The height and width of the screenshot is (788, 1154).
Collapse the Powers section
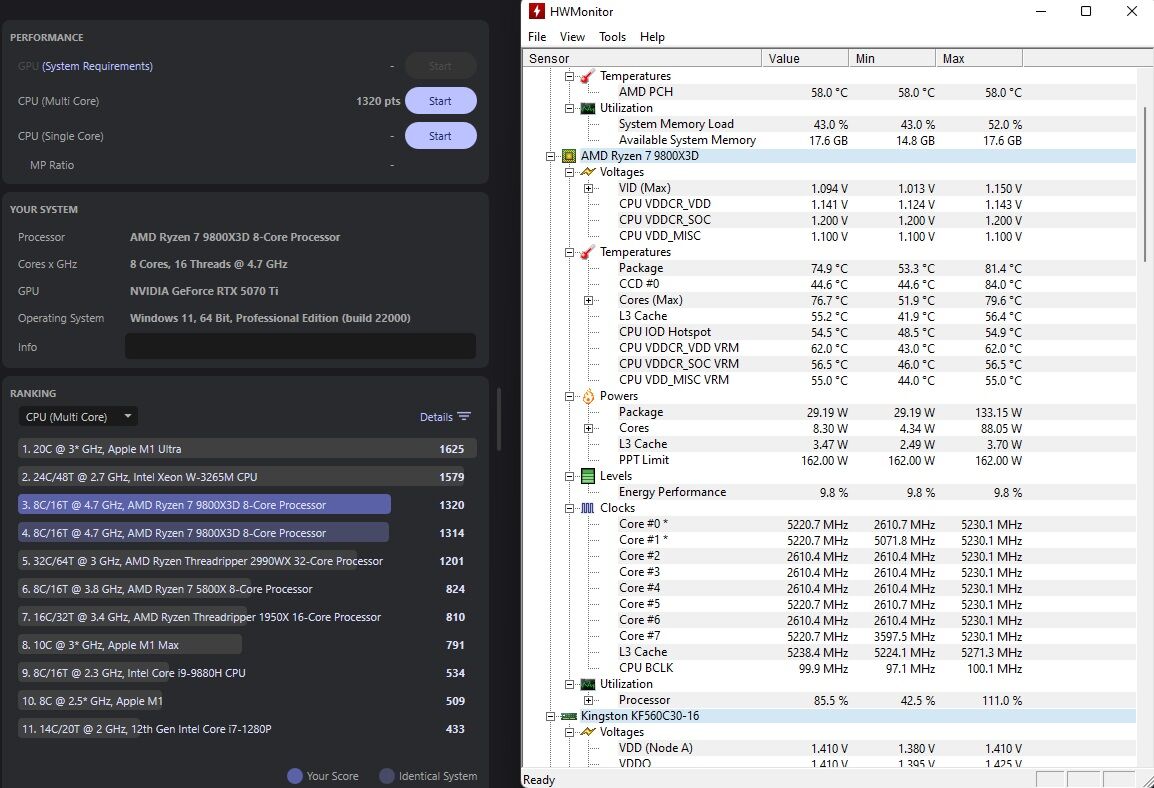coord(569,397)
